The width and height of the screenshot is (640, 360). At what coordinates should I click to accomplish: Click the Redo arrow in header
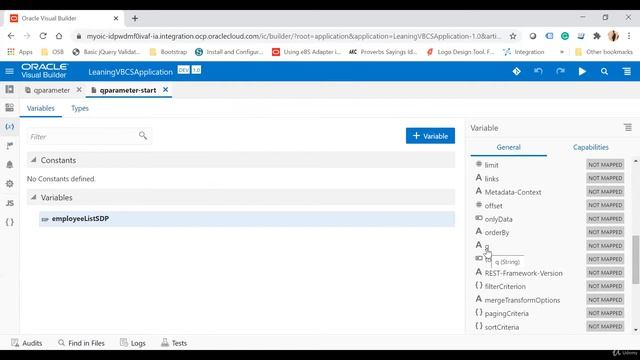tap(560, 71)
